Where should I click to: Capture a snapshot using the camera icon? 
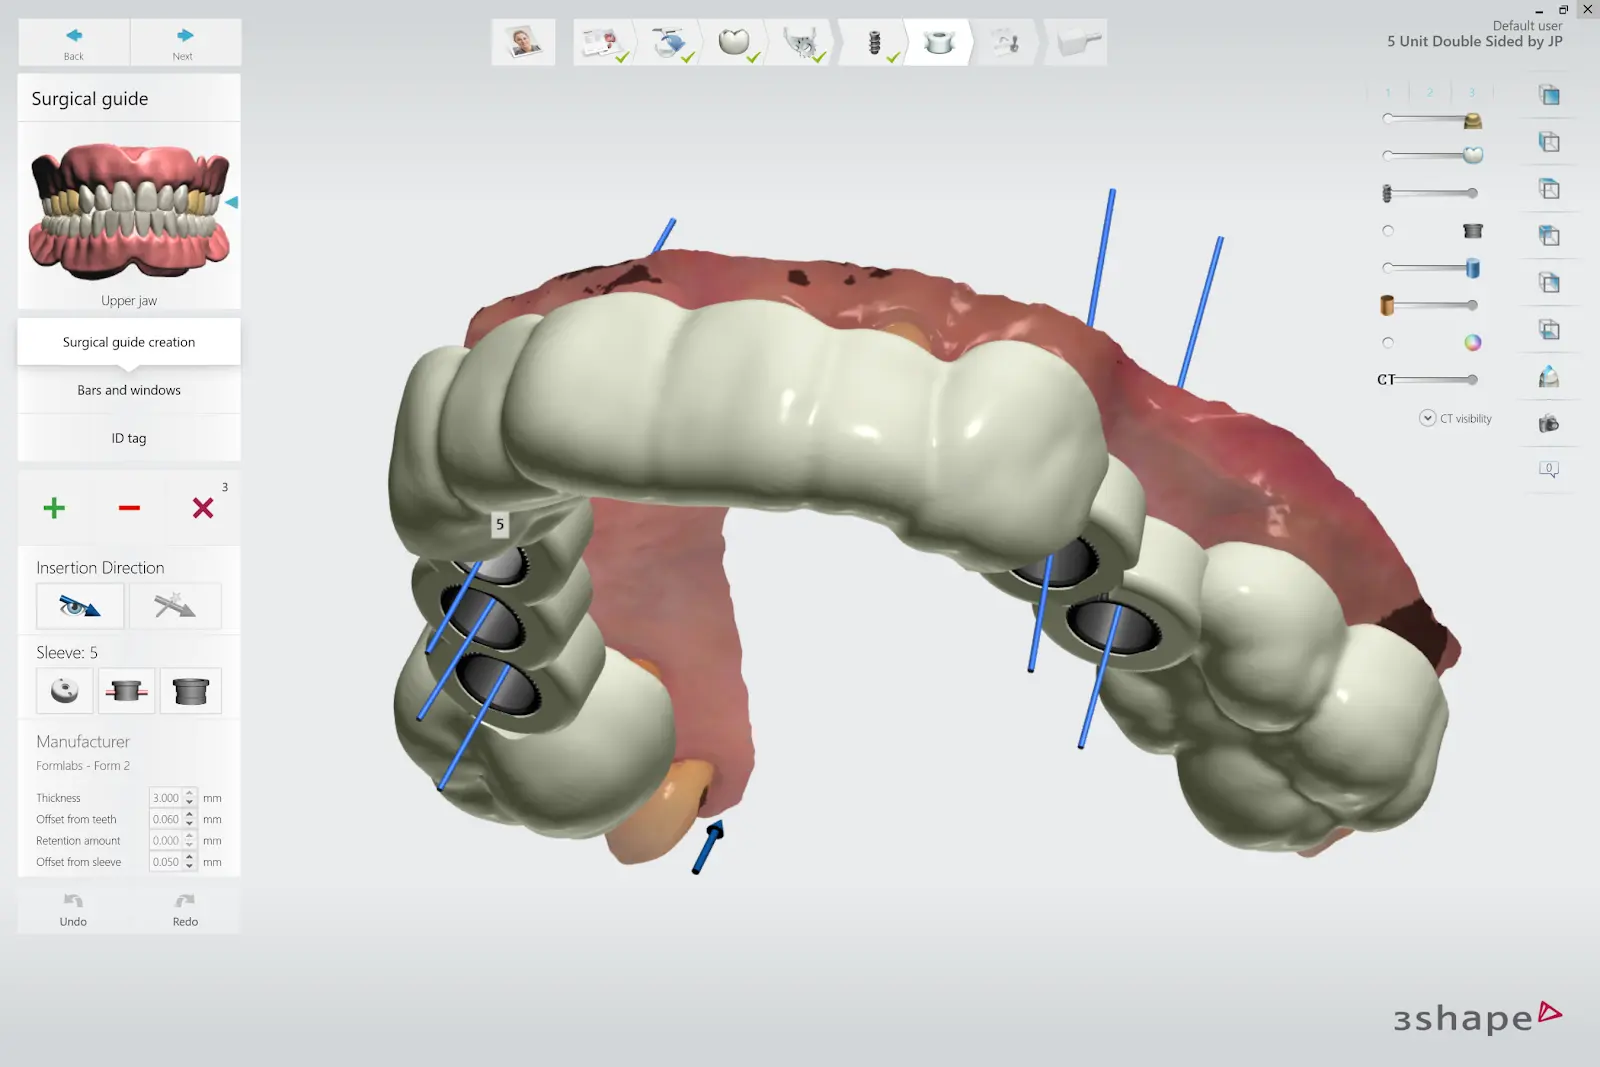[1549, 423]
